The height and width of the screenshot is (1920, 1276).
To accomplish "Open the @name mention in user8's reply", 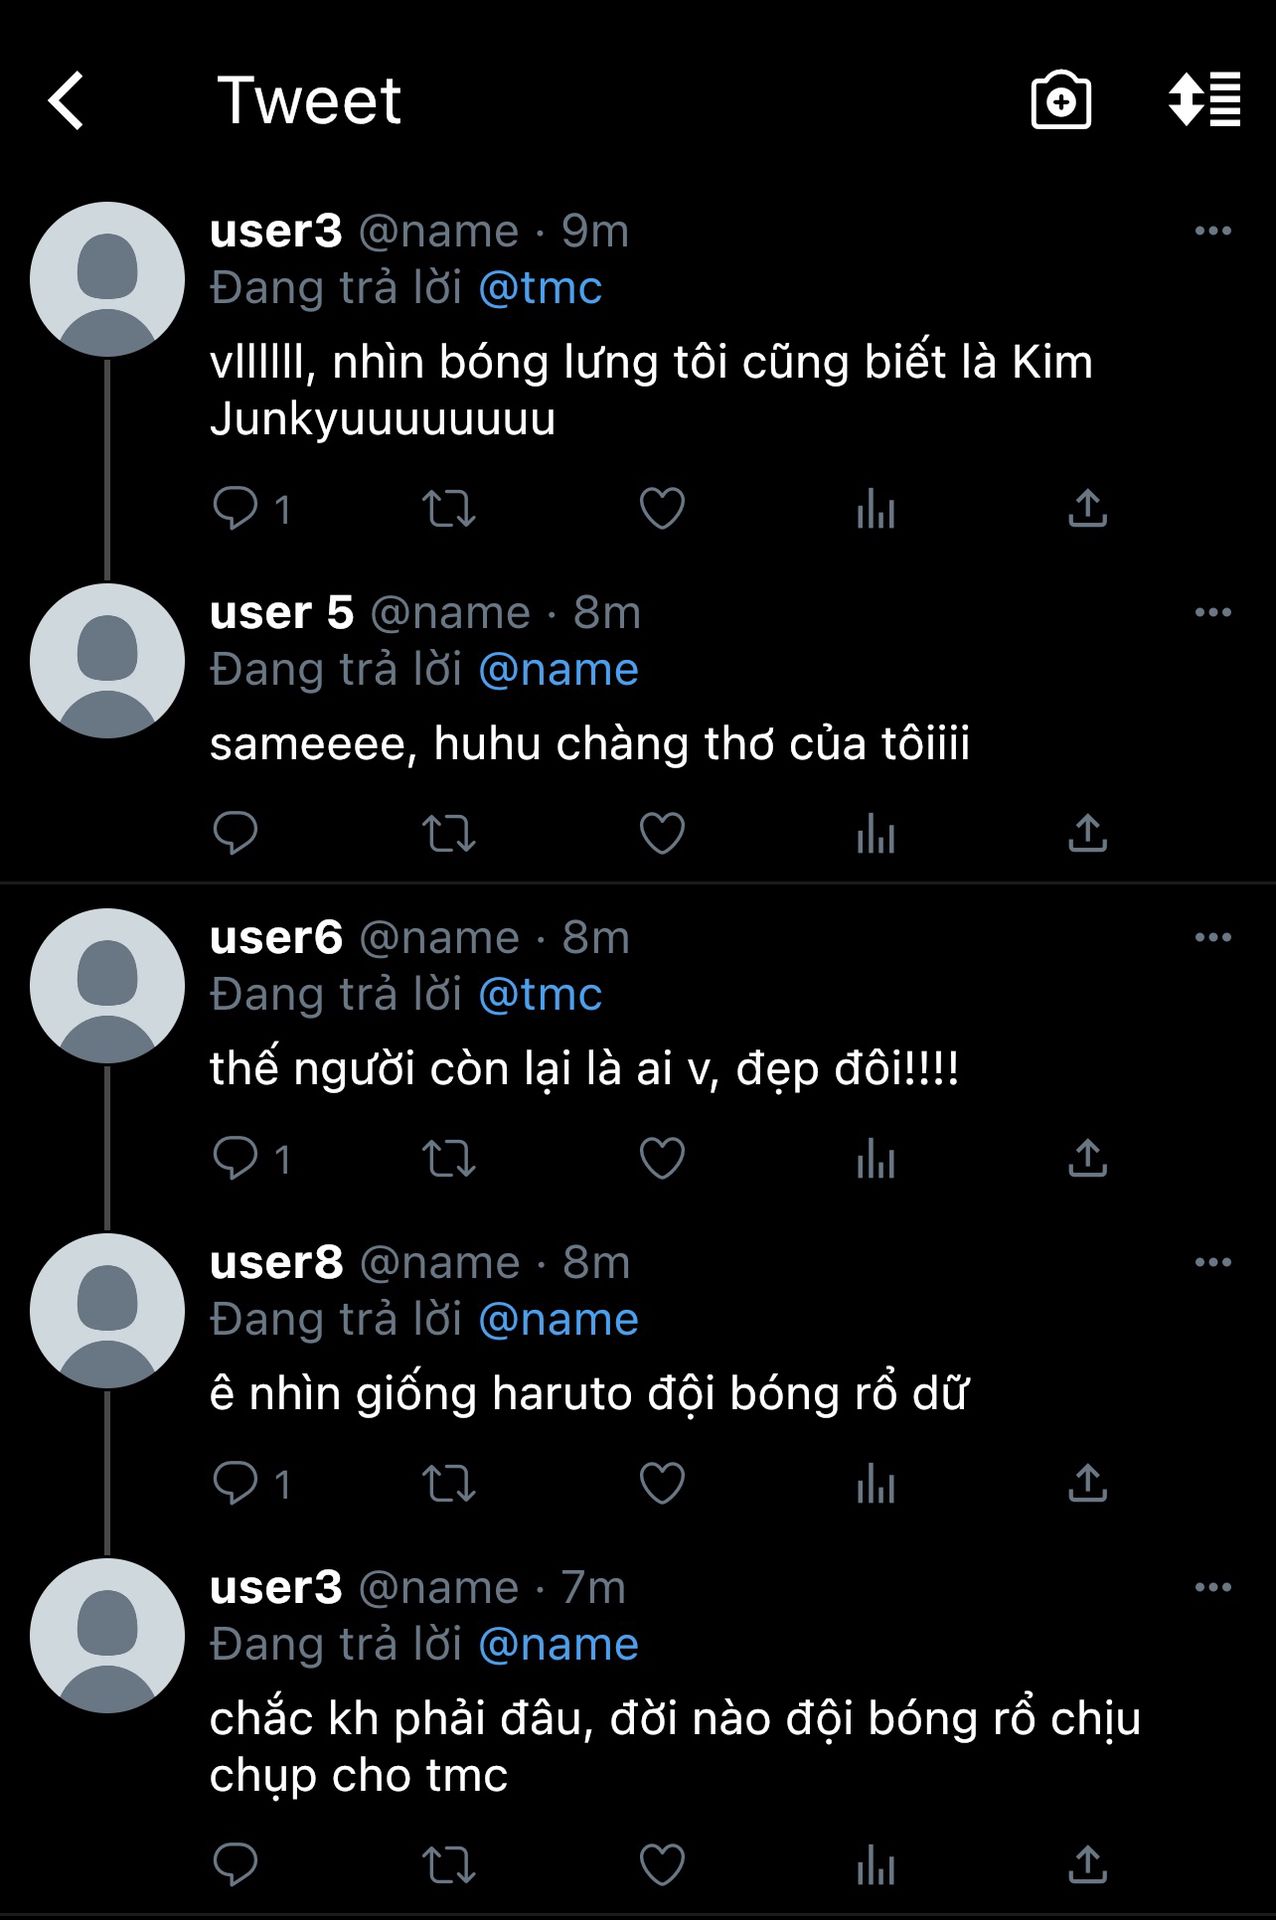I will (x=558, y=1320).
